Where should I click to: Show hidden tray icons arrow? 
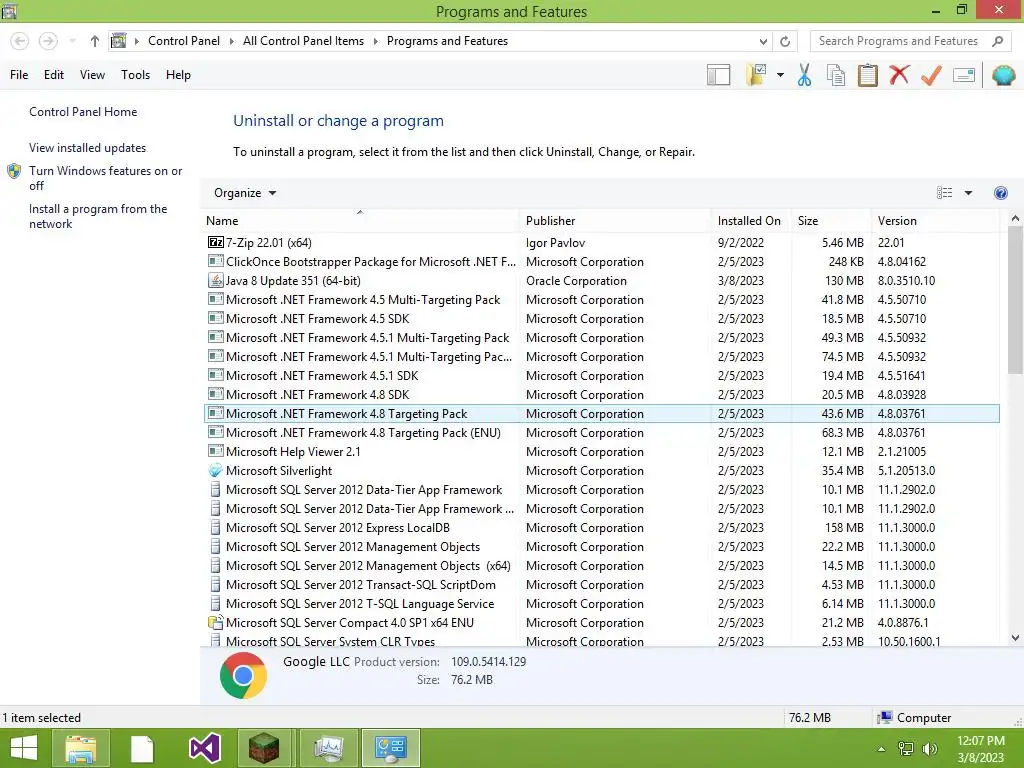[x=881, y=749]
